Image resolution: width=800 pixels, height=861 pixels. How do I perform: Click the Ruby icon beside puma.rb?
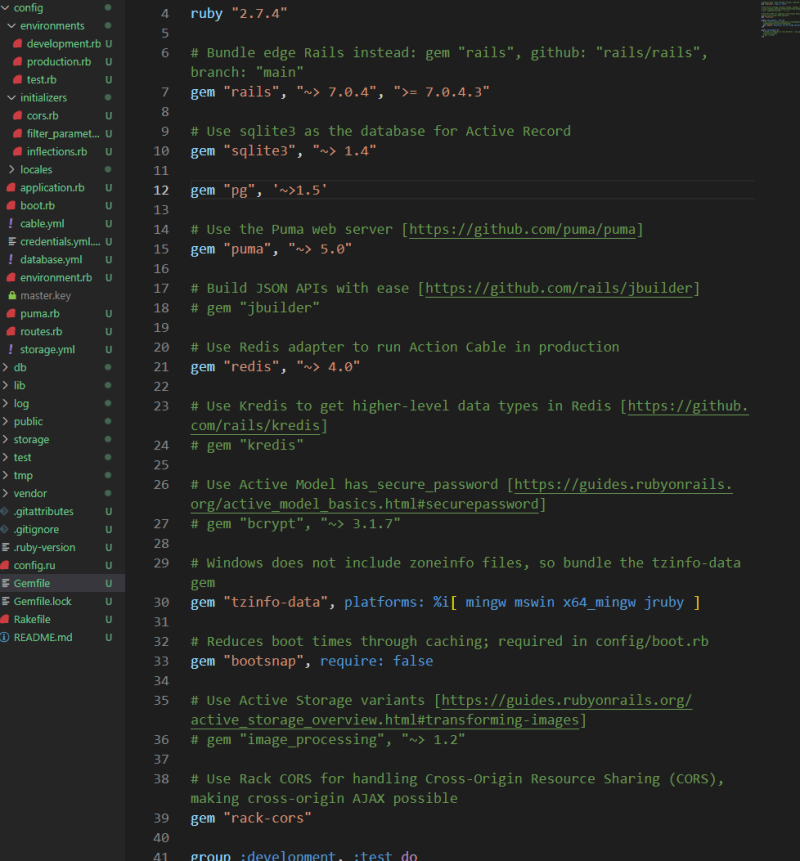coord(11,314)
